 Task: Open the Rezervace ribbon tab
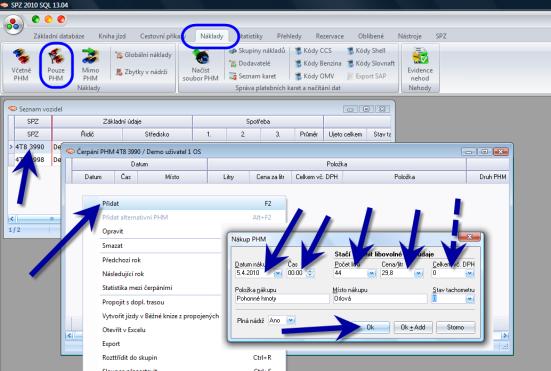pos(330,36)
